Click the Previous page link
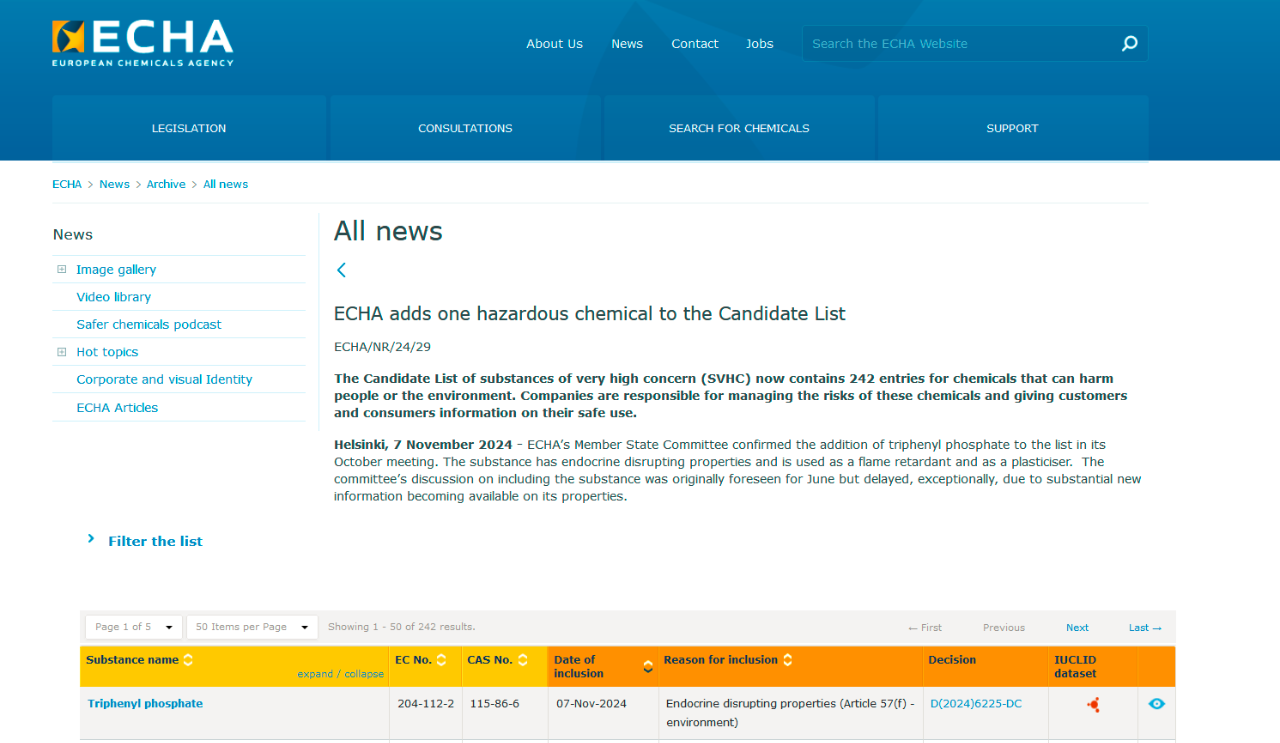This screenshot has height=743, width=1280. coord(1004,628)
